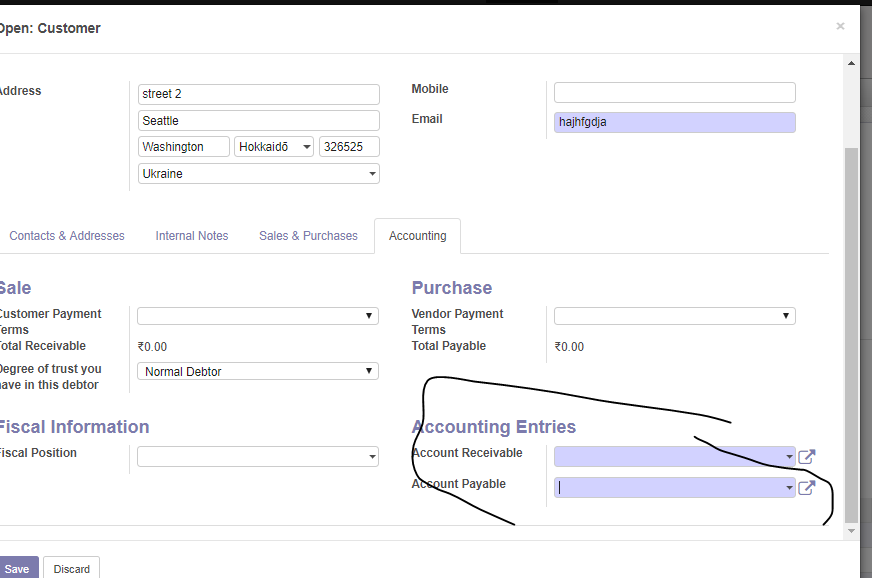
Task: Expand the Account Payable dropdown
Action: point(789,488)
